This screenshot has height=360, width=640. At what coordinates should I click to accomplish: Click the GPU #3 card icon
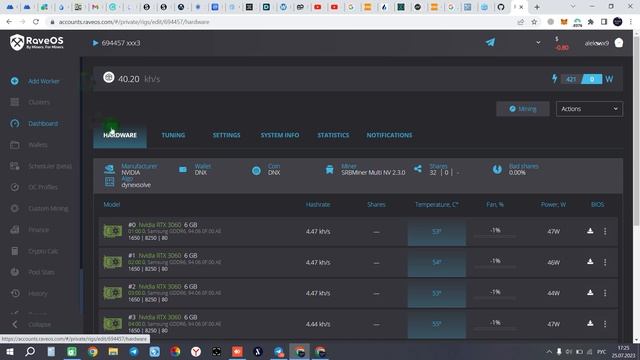[x=113, y=324]
